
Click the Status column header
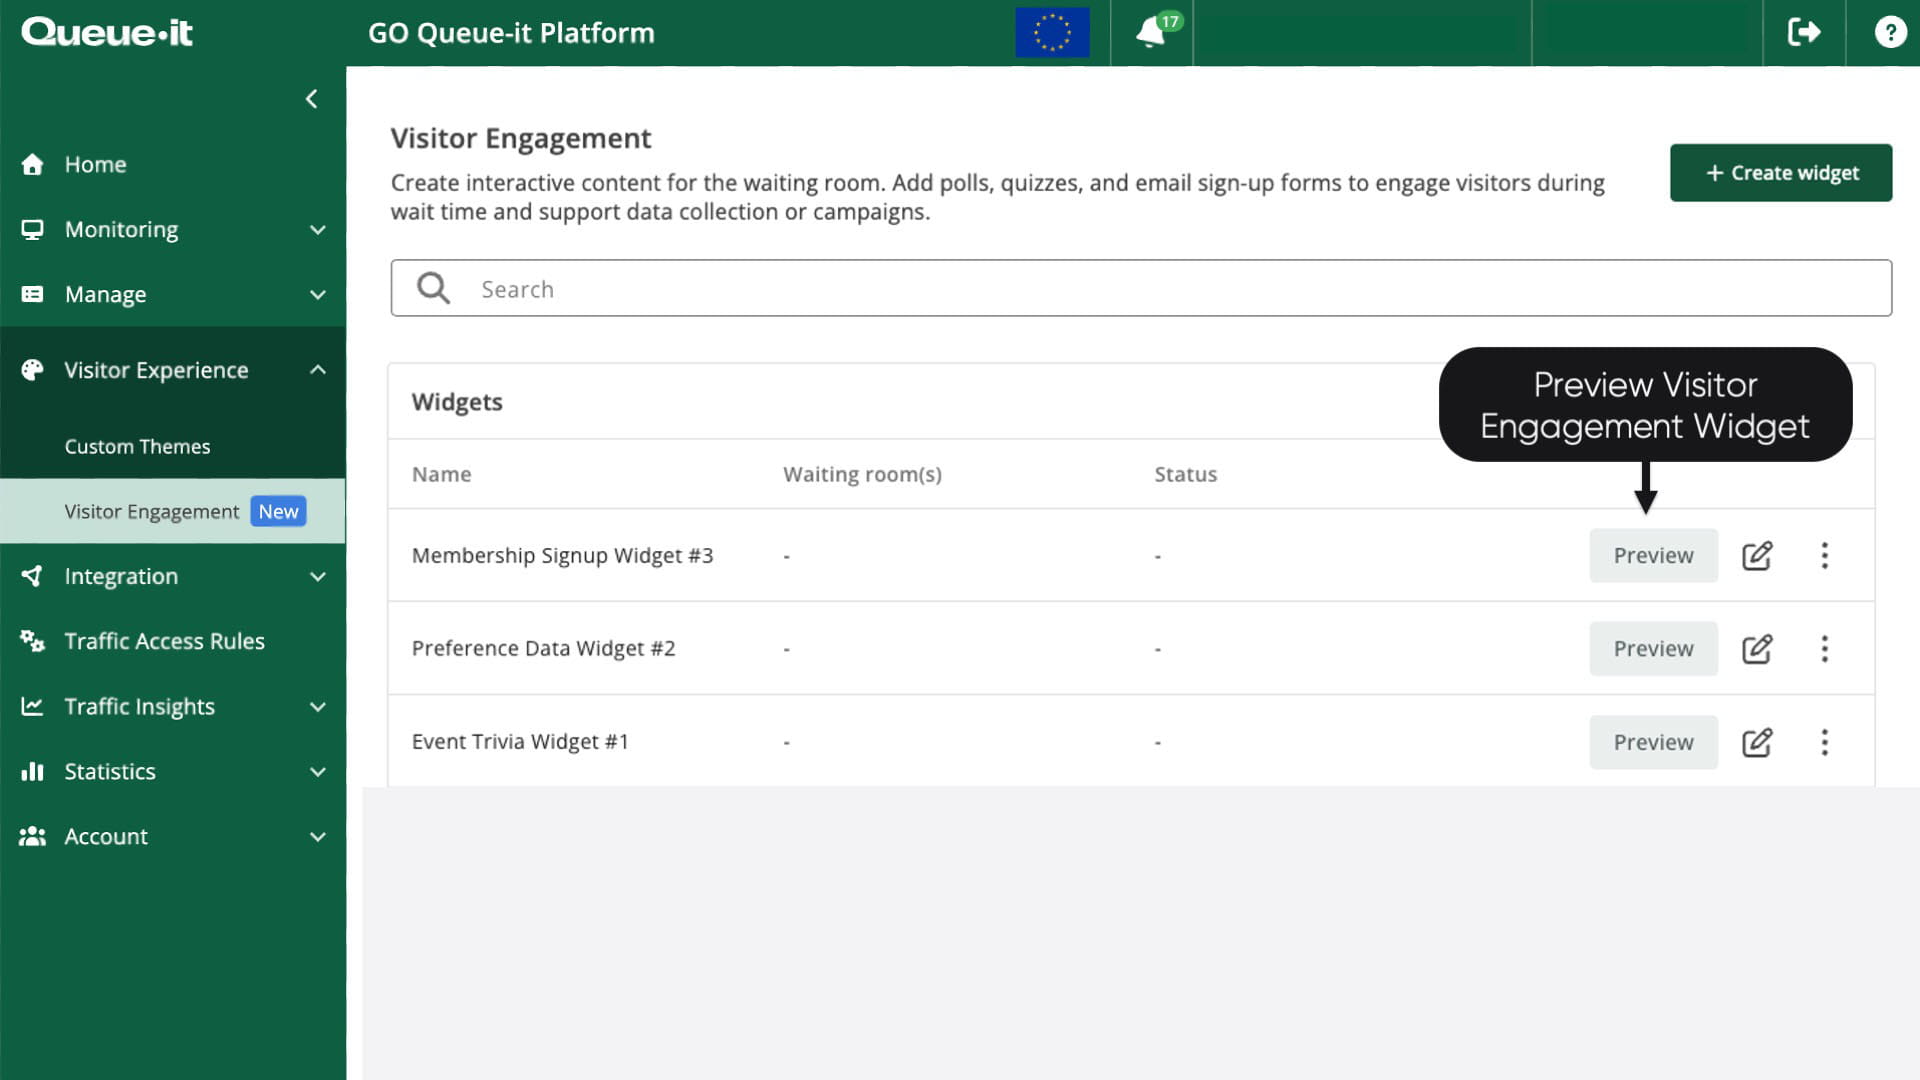(x=1185, y=474)
